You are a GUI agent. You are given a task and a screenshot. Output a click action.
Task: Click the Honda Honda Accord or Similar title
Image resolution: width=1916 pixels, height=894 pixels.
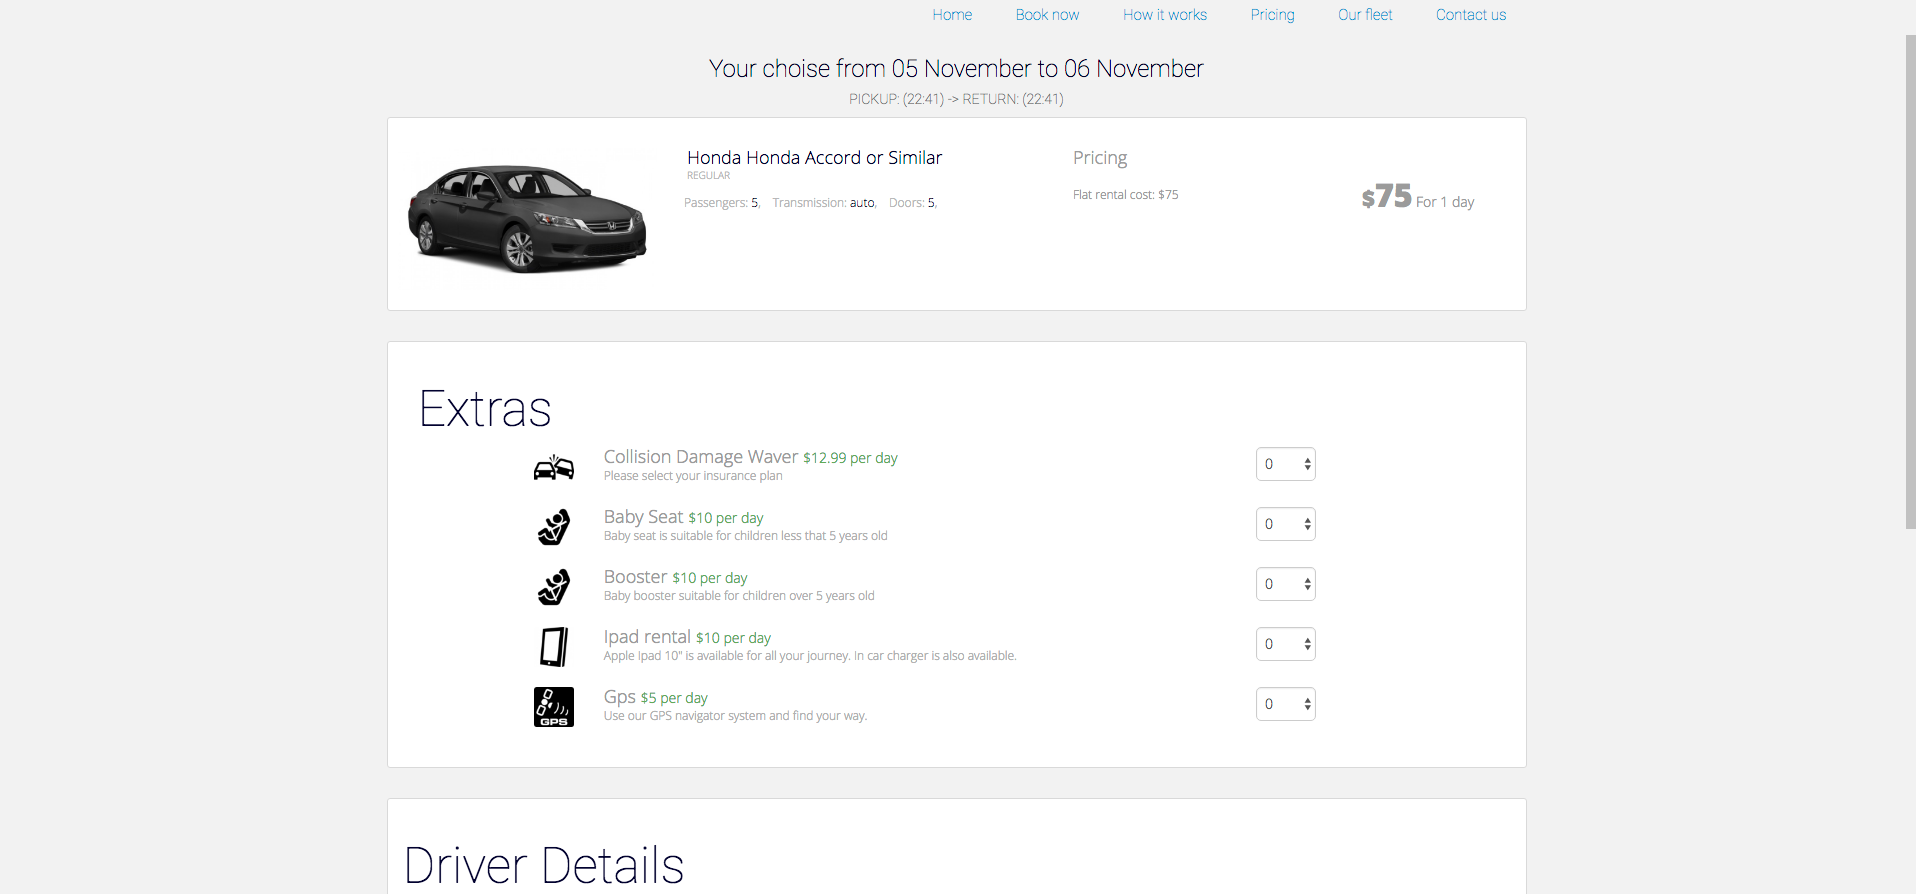[814, 158]
